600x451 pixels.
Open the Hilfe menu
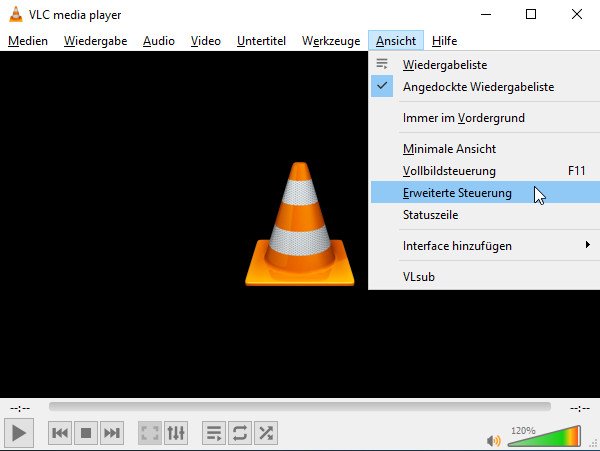(x=444, y=41)
